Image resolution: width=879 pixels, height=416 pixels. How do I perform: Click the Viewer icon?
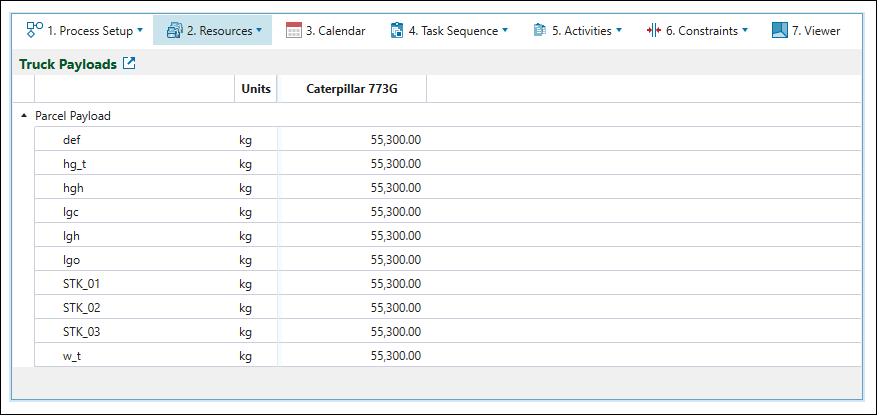point(780,30)
